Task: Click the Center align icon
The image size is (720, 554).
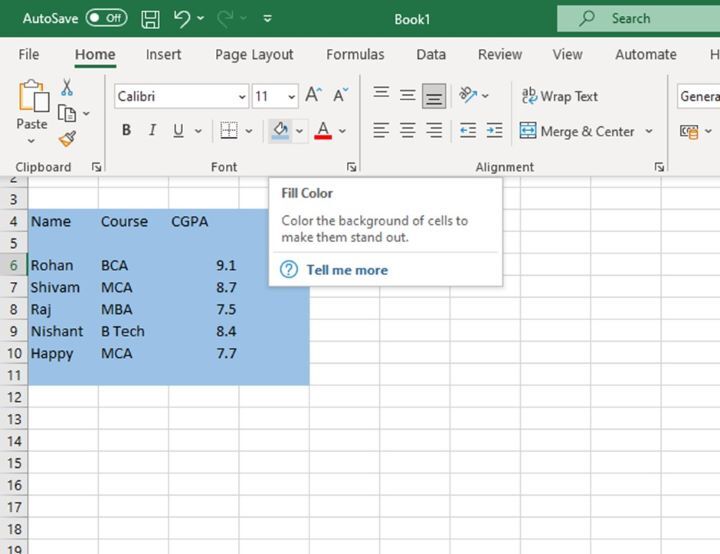Action: coord(407,130)
